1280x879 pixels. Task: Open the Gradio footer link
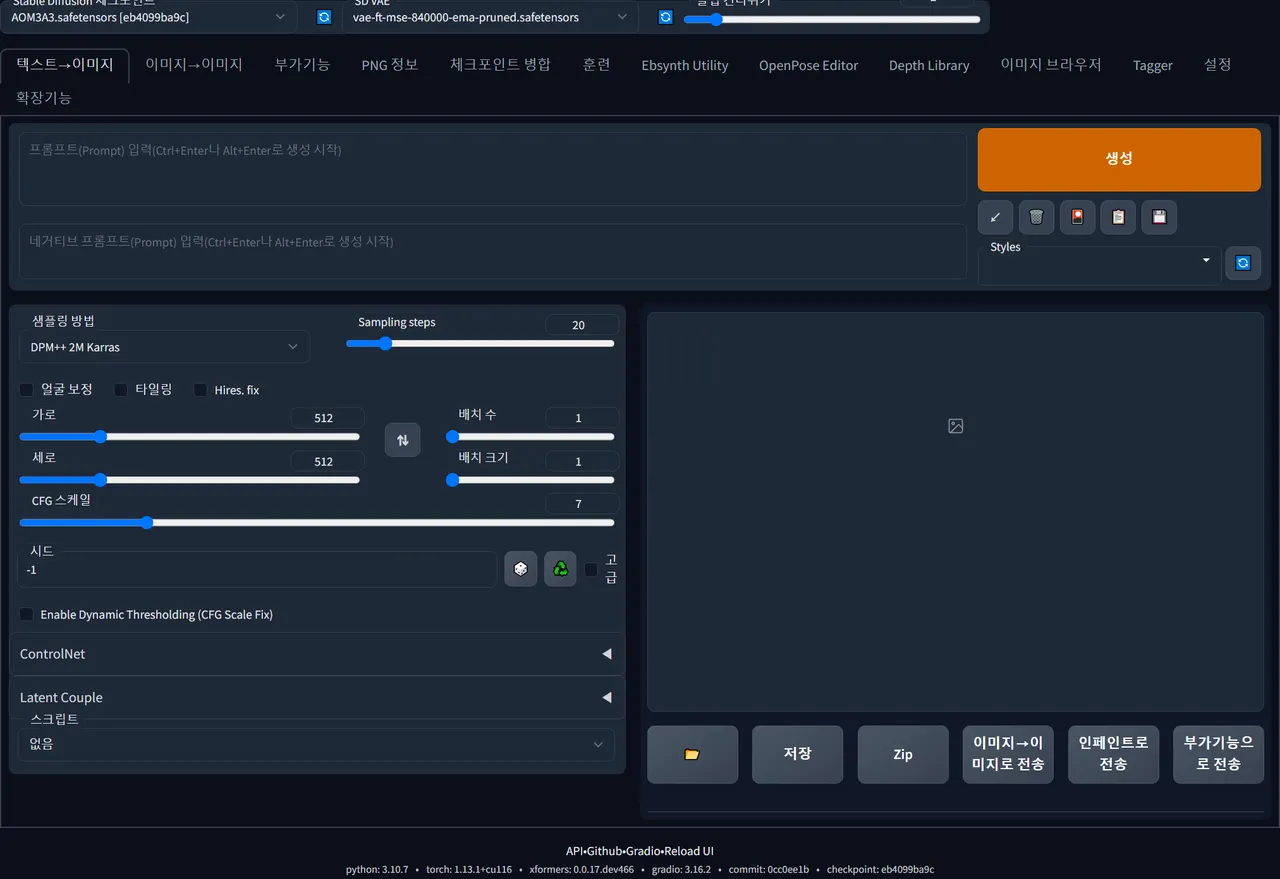[641, 851]
